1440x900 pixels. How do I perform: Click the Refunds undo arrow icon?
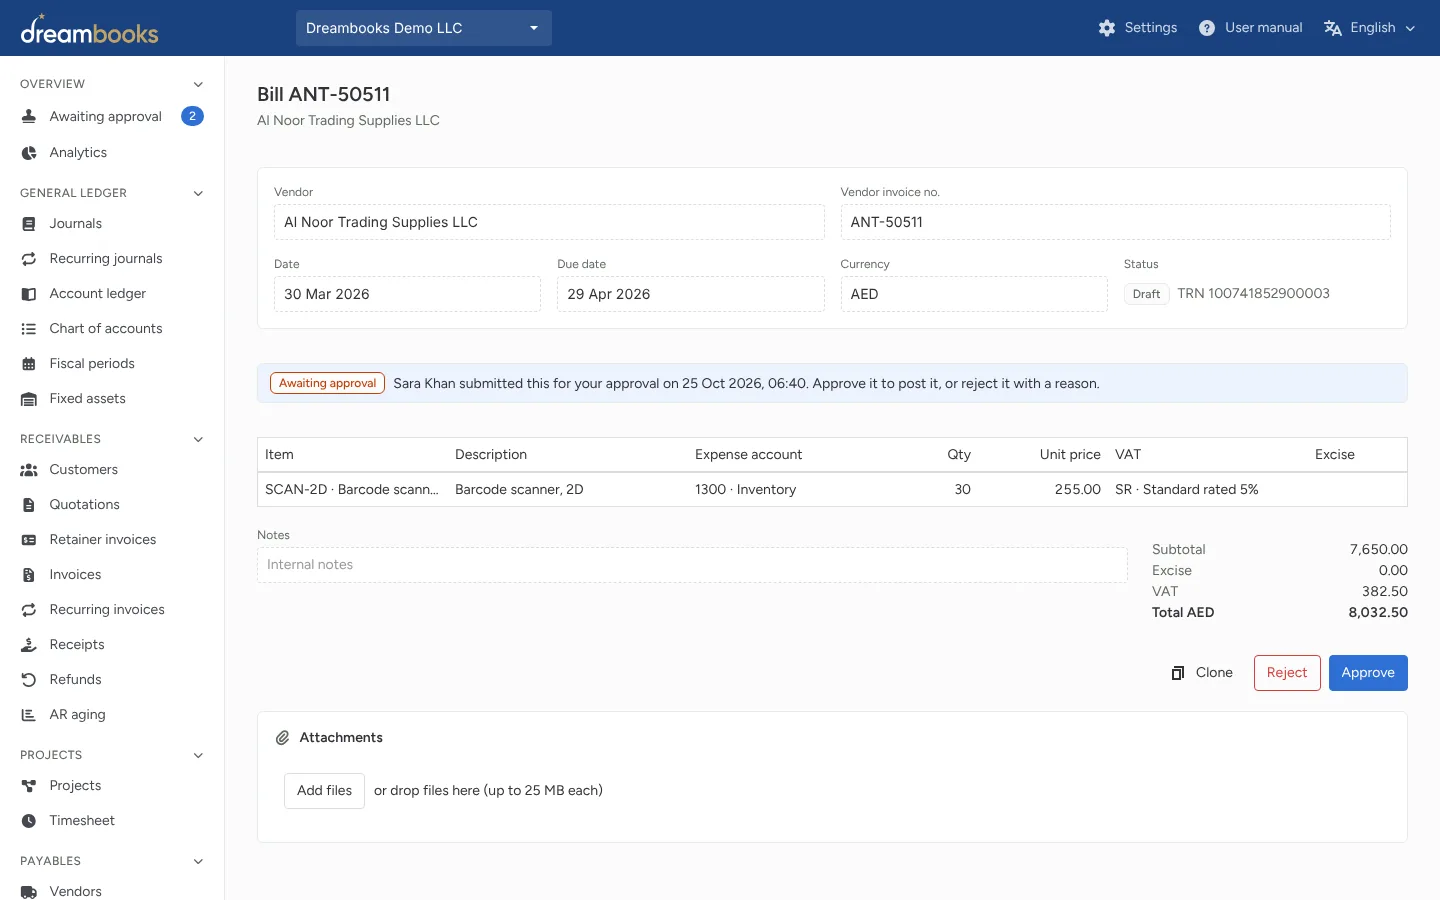(x=29, y=680)
